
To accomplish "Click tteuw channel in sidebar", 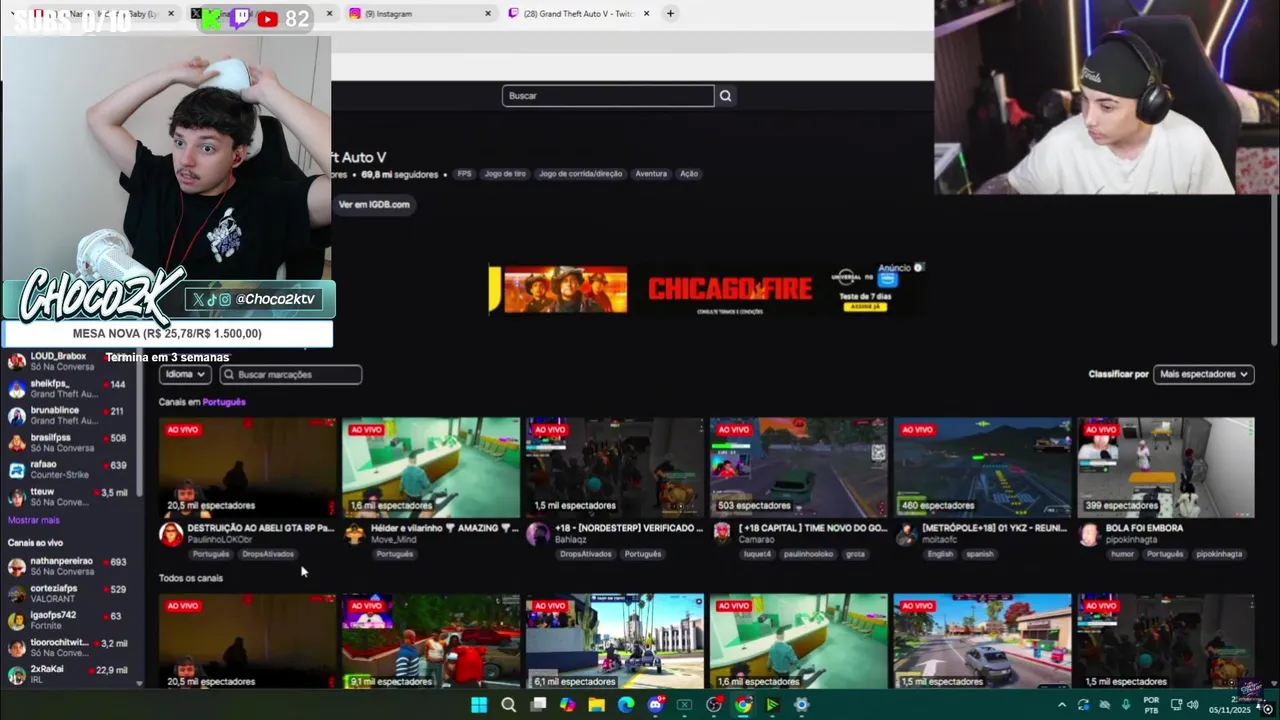I will [68, 496].
